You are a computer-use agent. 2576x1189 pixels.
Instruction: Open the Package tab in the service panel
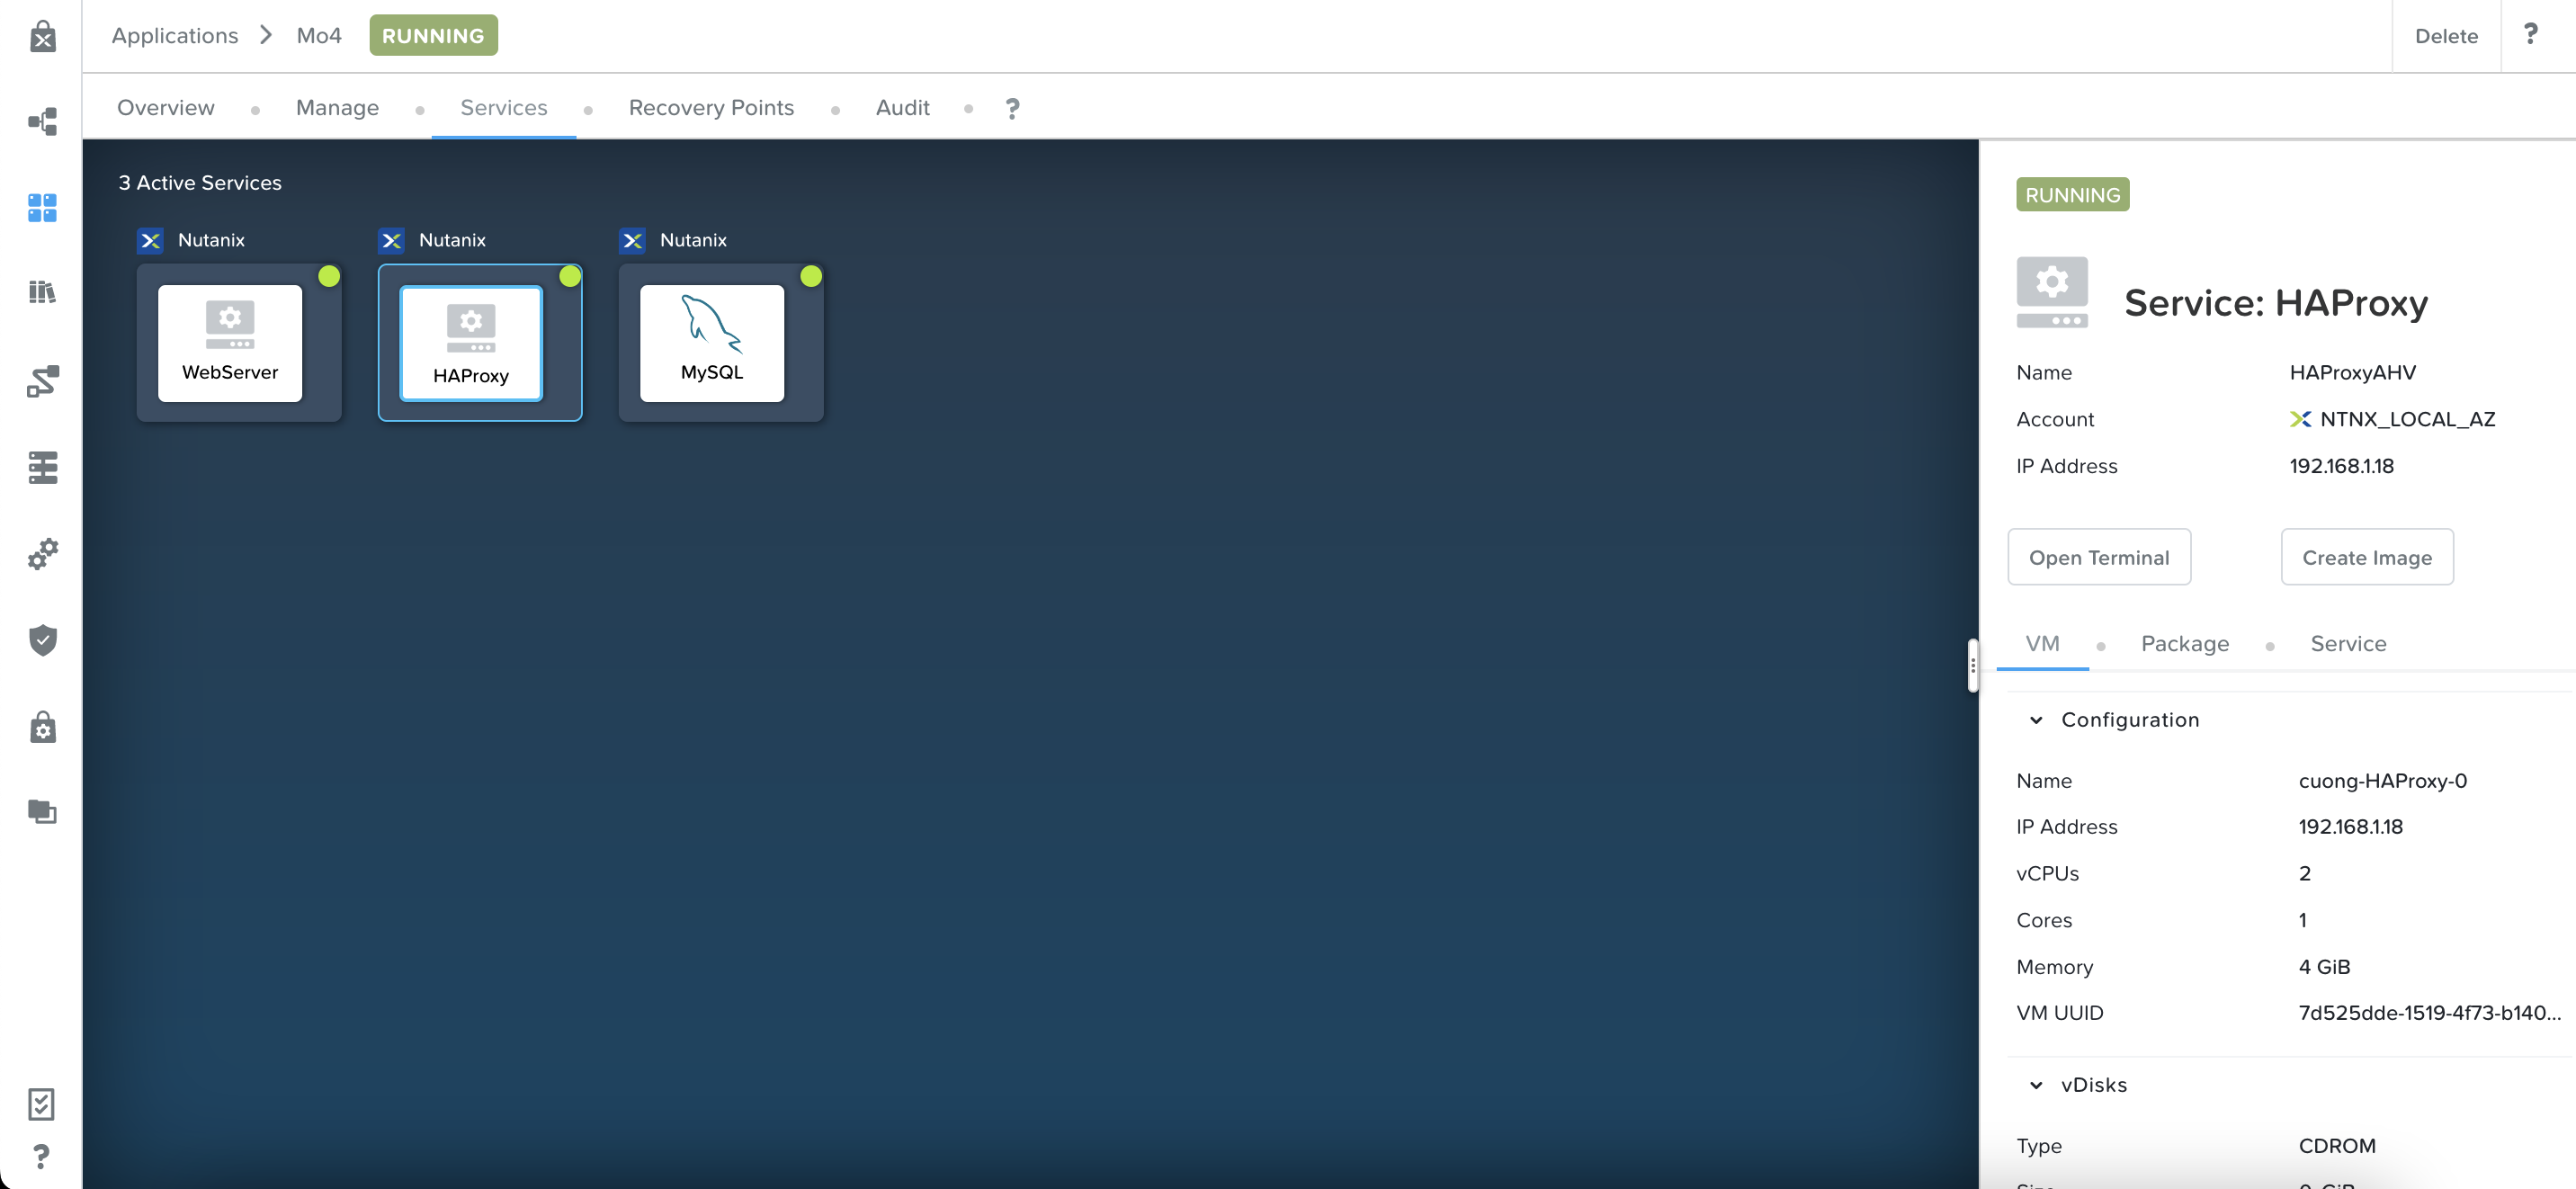(x=2184, y=644)
